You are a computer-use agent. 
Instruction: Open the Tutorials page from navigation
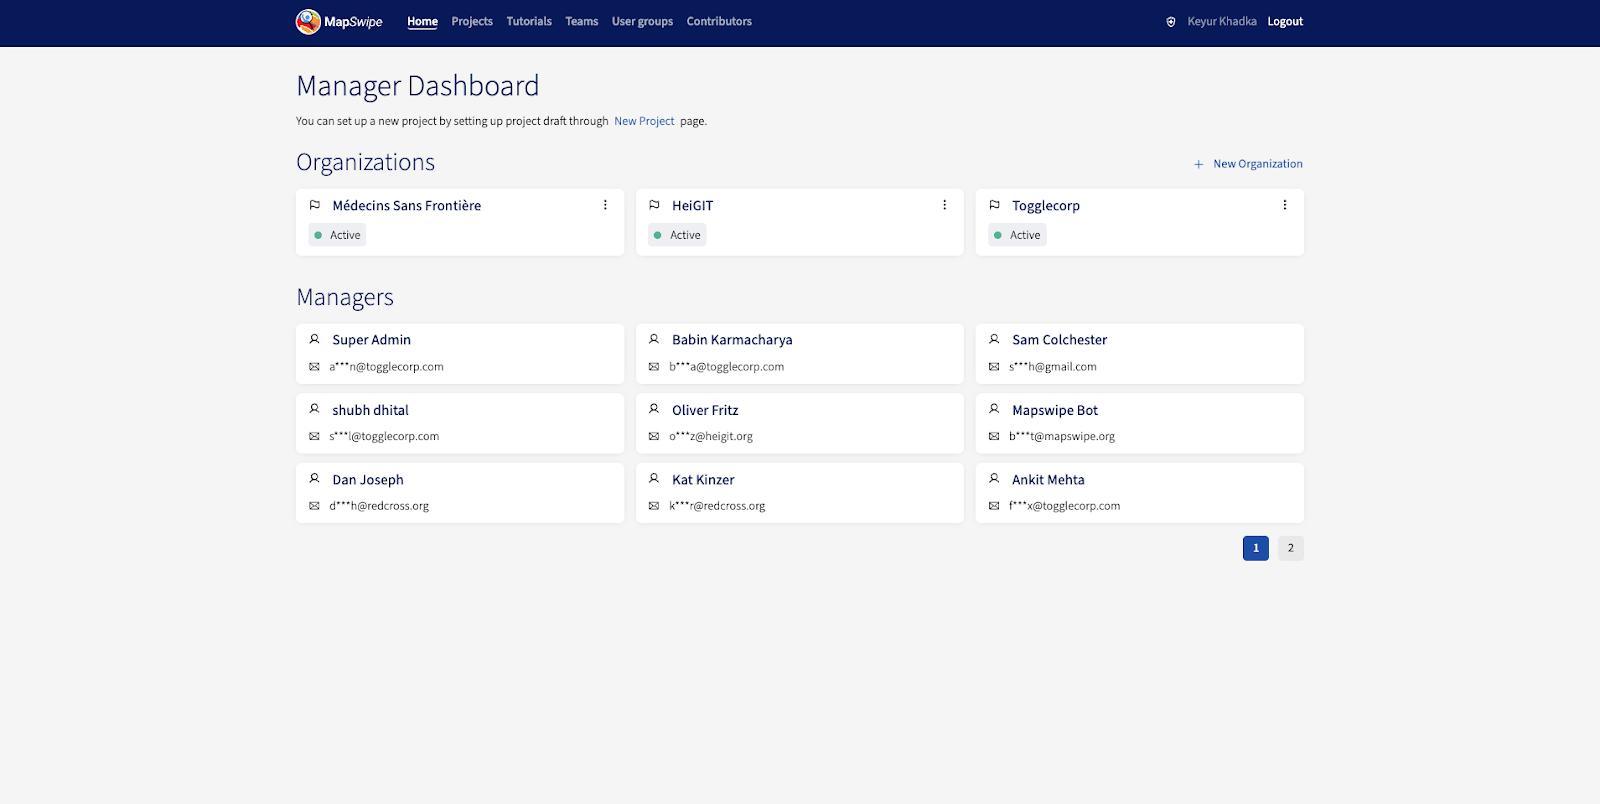point(529,21)
